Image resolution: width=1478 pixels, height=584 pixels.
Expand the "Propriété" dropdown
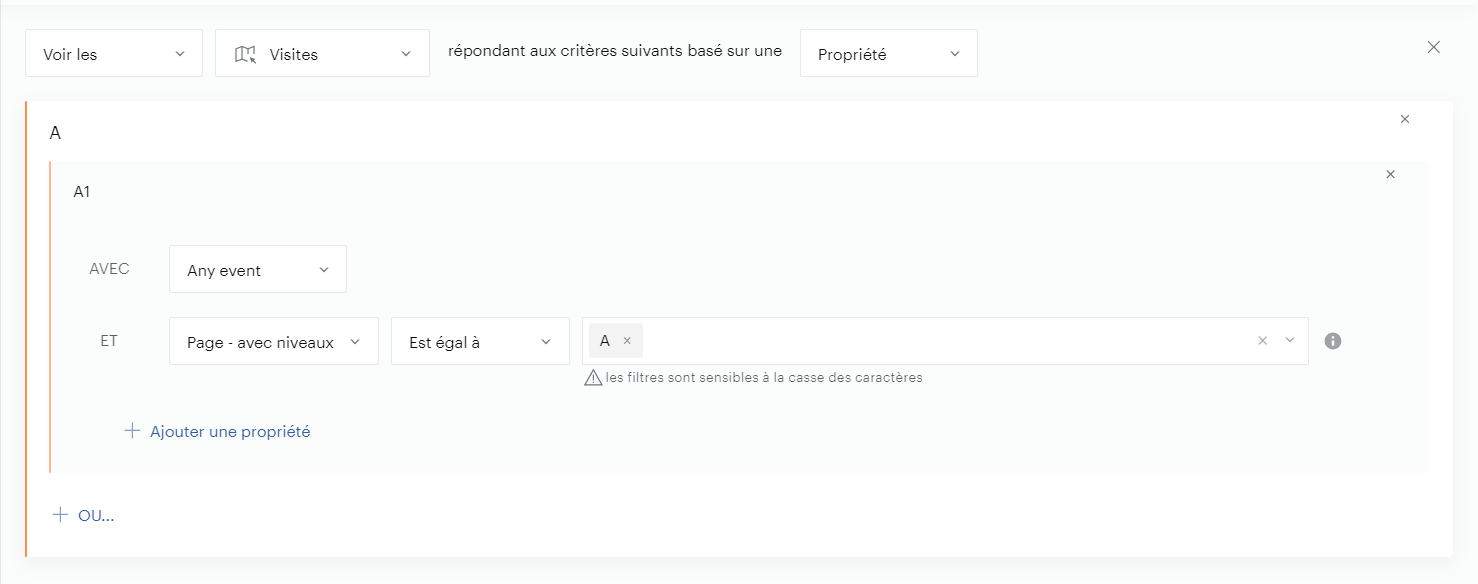(x=888, y=54)
